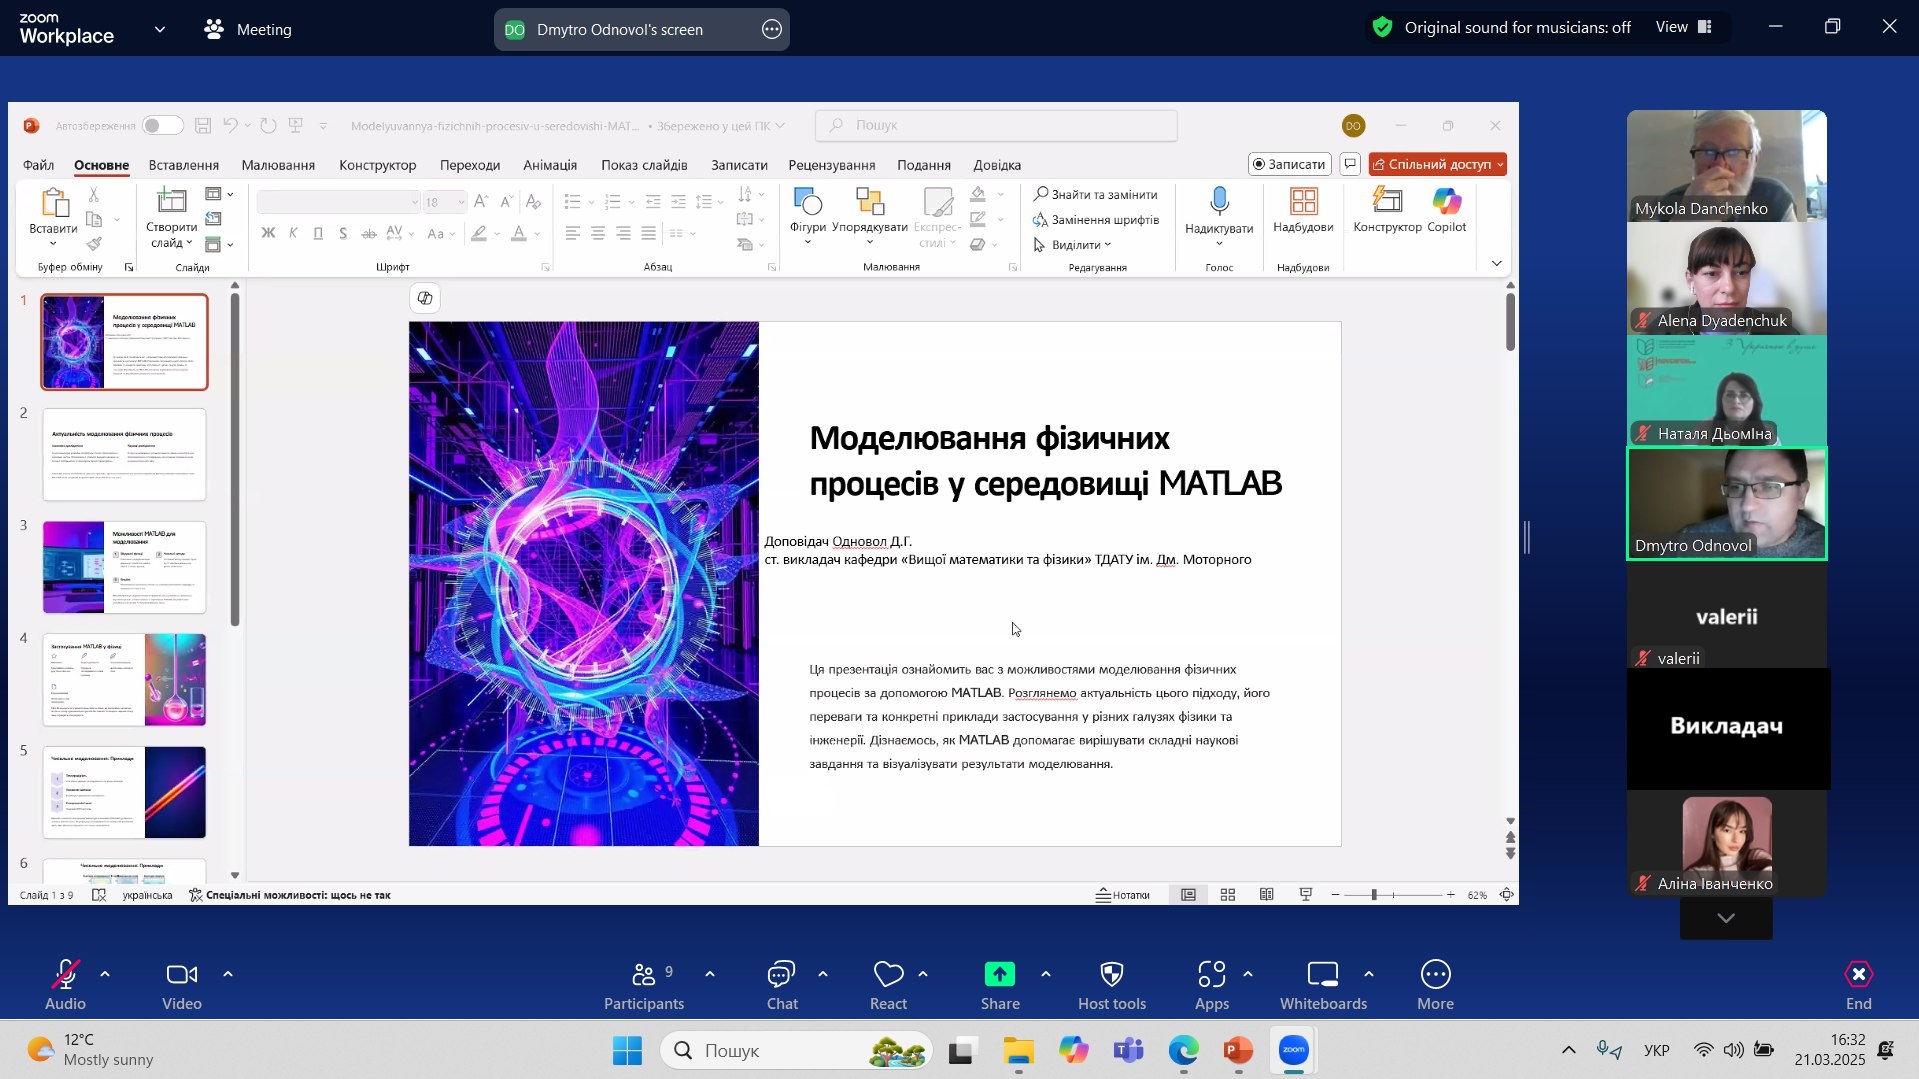Adjust the slide zoom slider handle

[1374, 895]
